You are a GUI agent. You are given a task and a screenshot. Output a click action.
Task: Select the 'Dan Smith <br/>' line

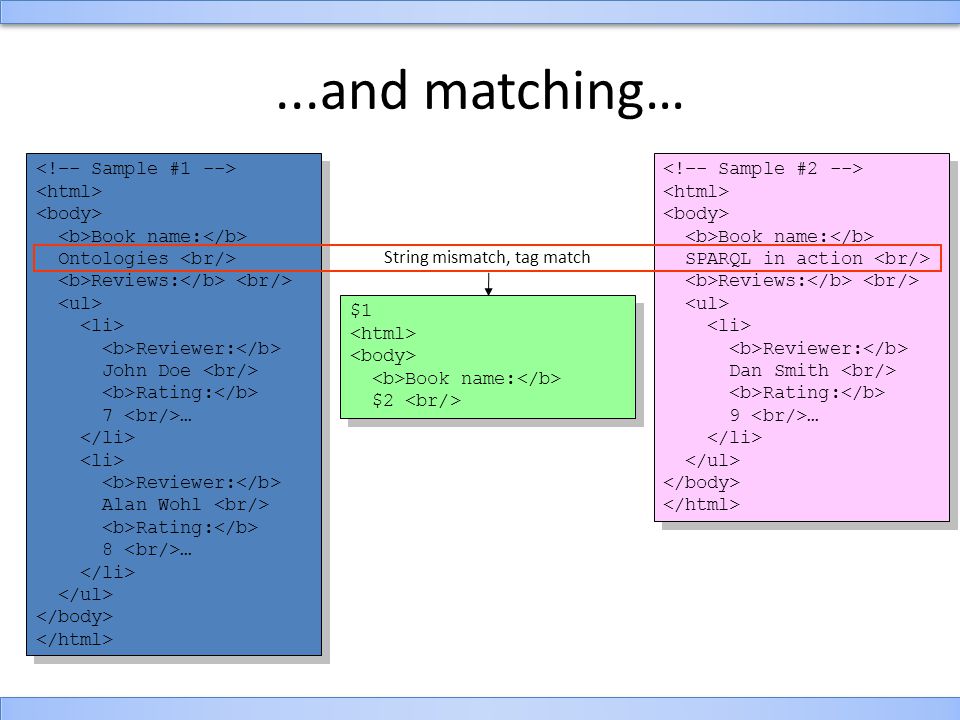[812, 370]
